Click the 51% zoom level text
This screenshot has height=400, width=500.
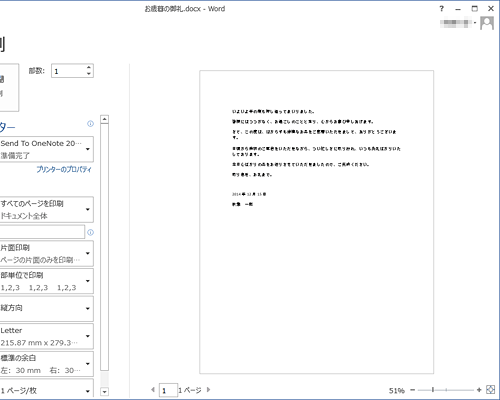click(x=397, y=390)
